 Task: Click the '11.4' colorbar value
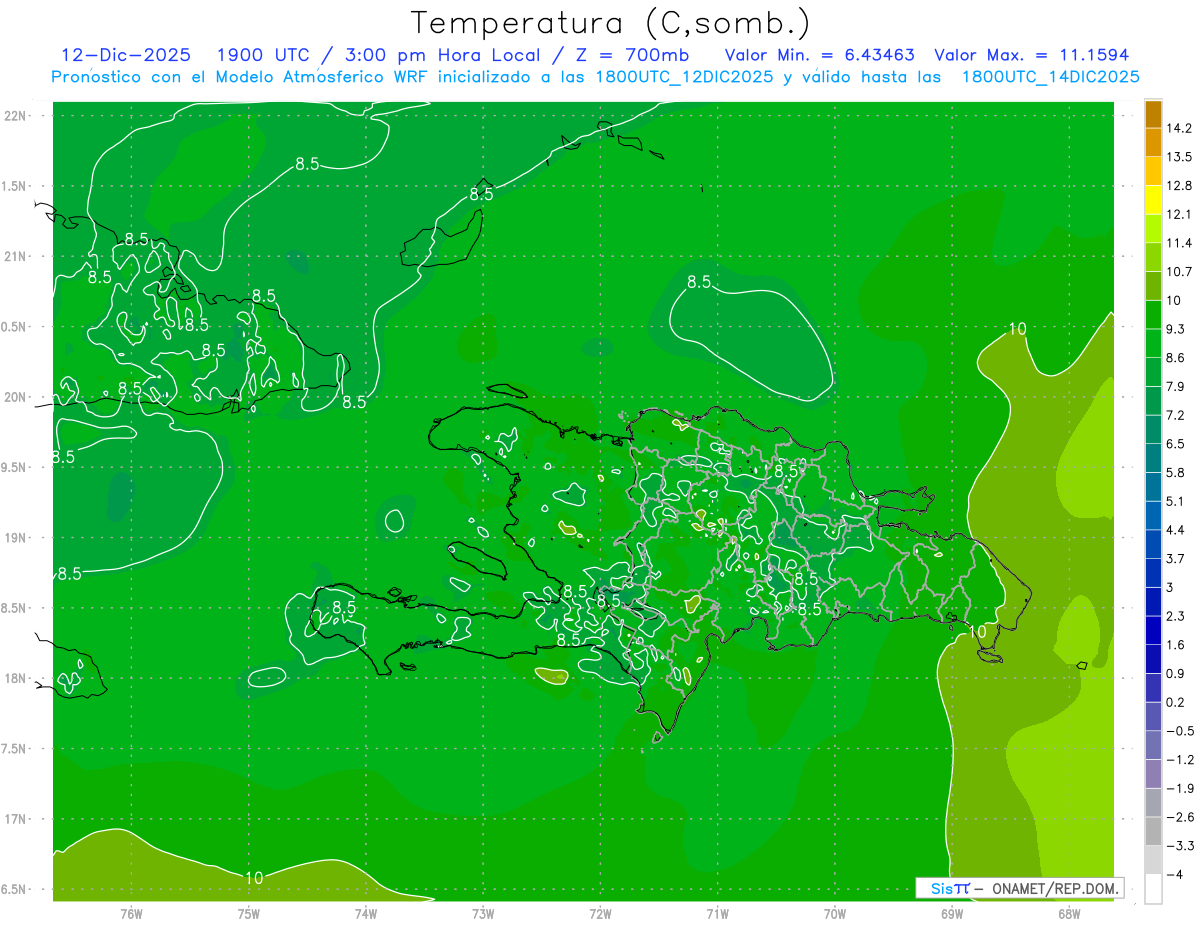pos(1179,243)
